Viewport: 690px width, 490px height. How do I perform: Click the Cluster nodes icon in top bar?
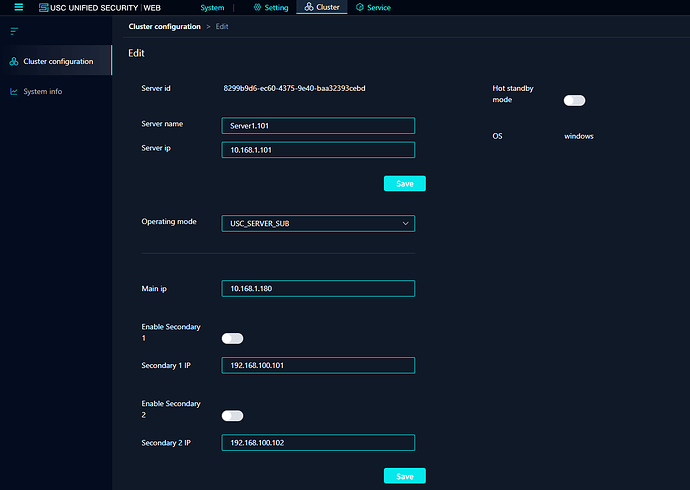309,7
